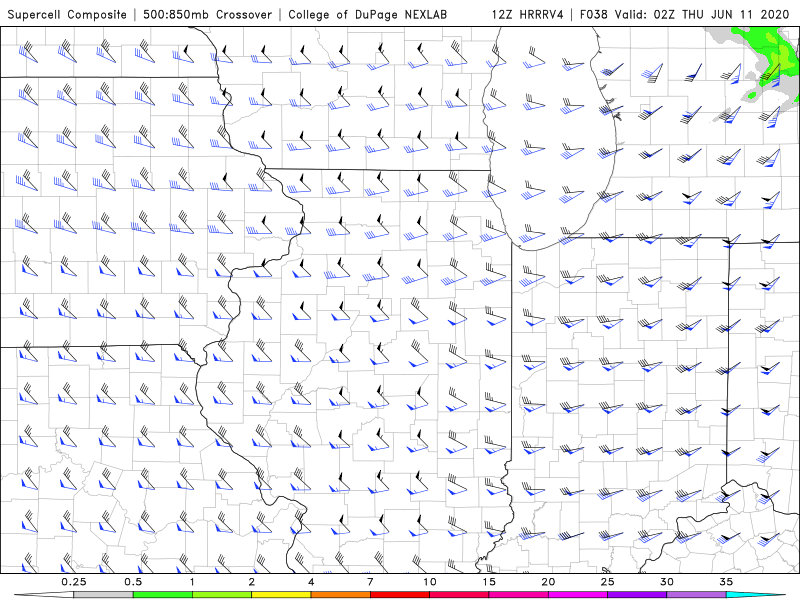
Task: Click the legend label for value 25
Action: [x=607, y=582]
